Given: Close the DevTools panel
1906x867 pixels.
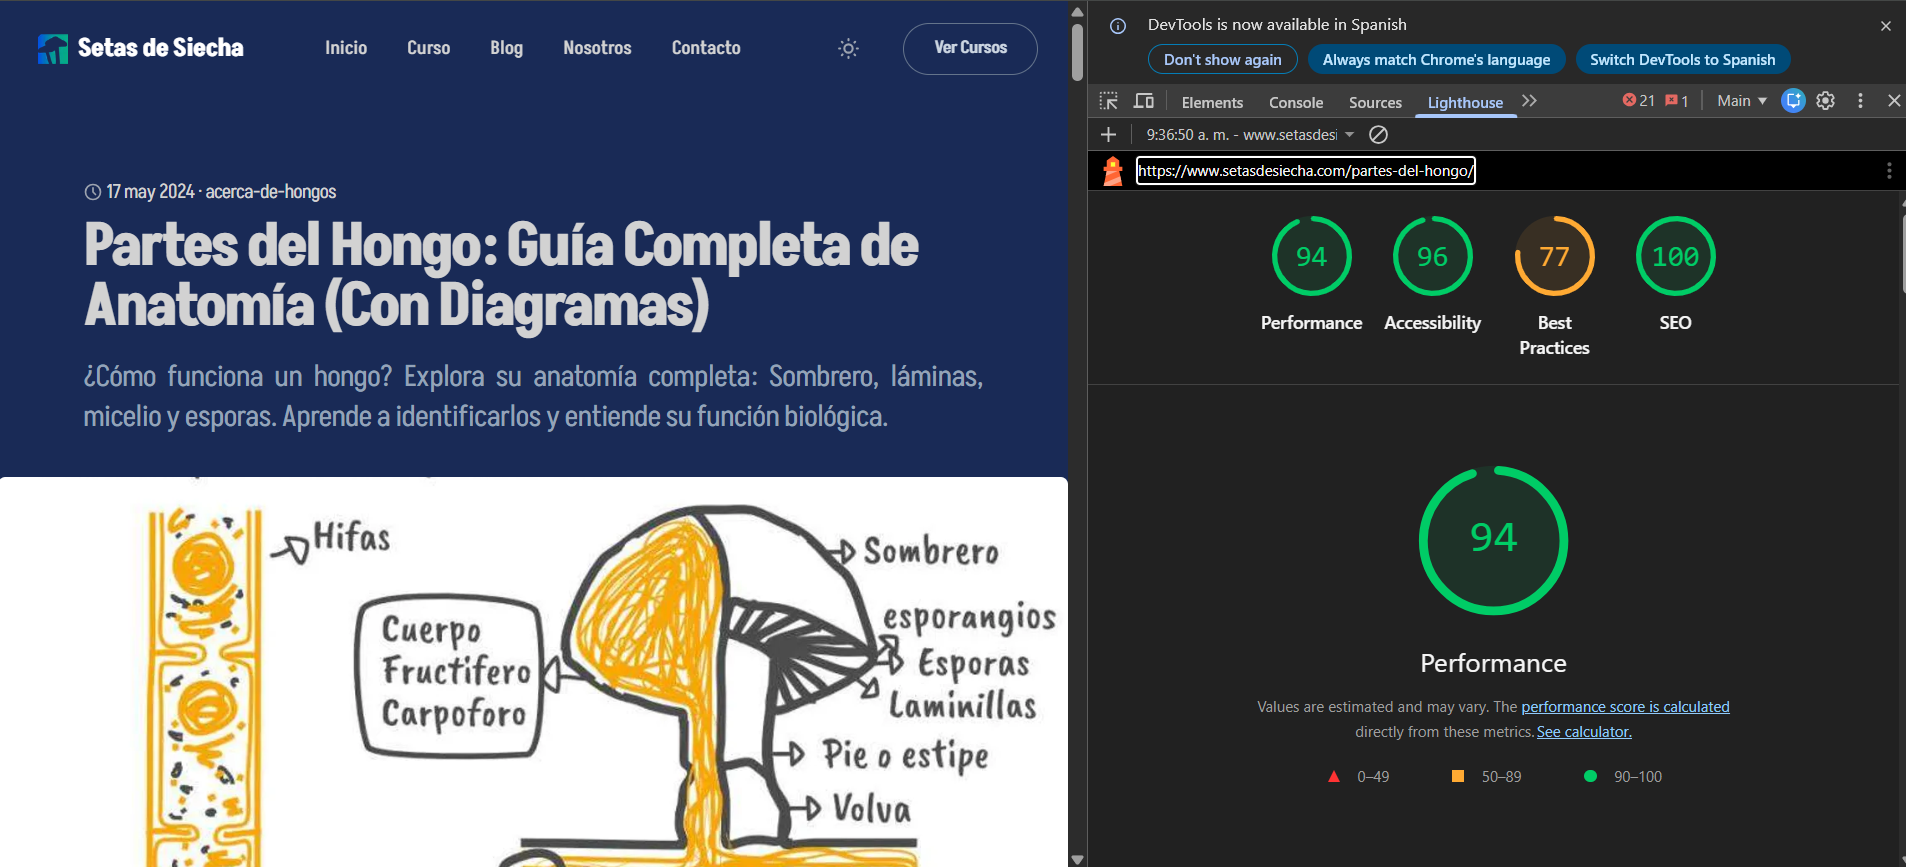Looking at the screenshot, I should pyautogui.click(x=1894, y=101).
